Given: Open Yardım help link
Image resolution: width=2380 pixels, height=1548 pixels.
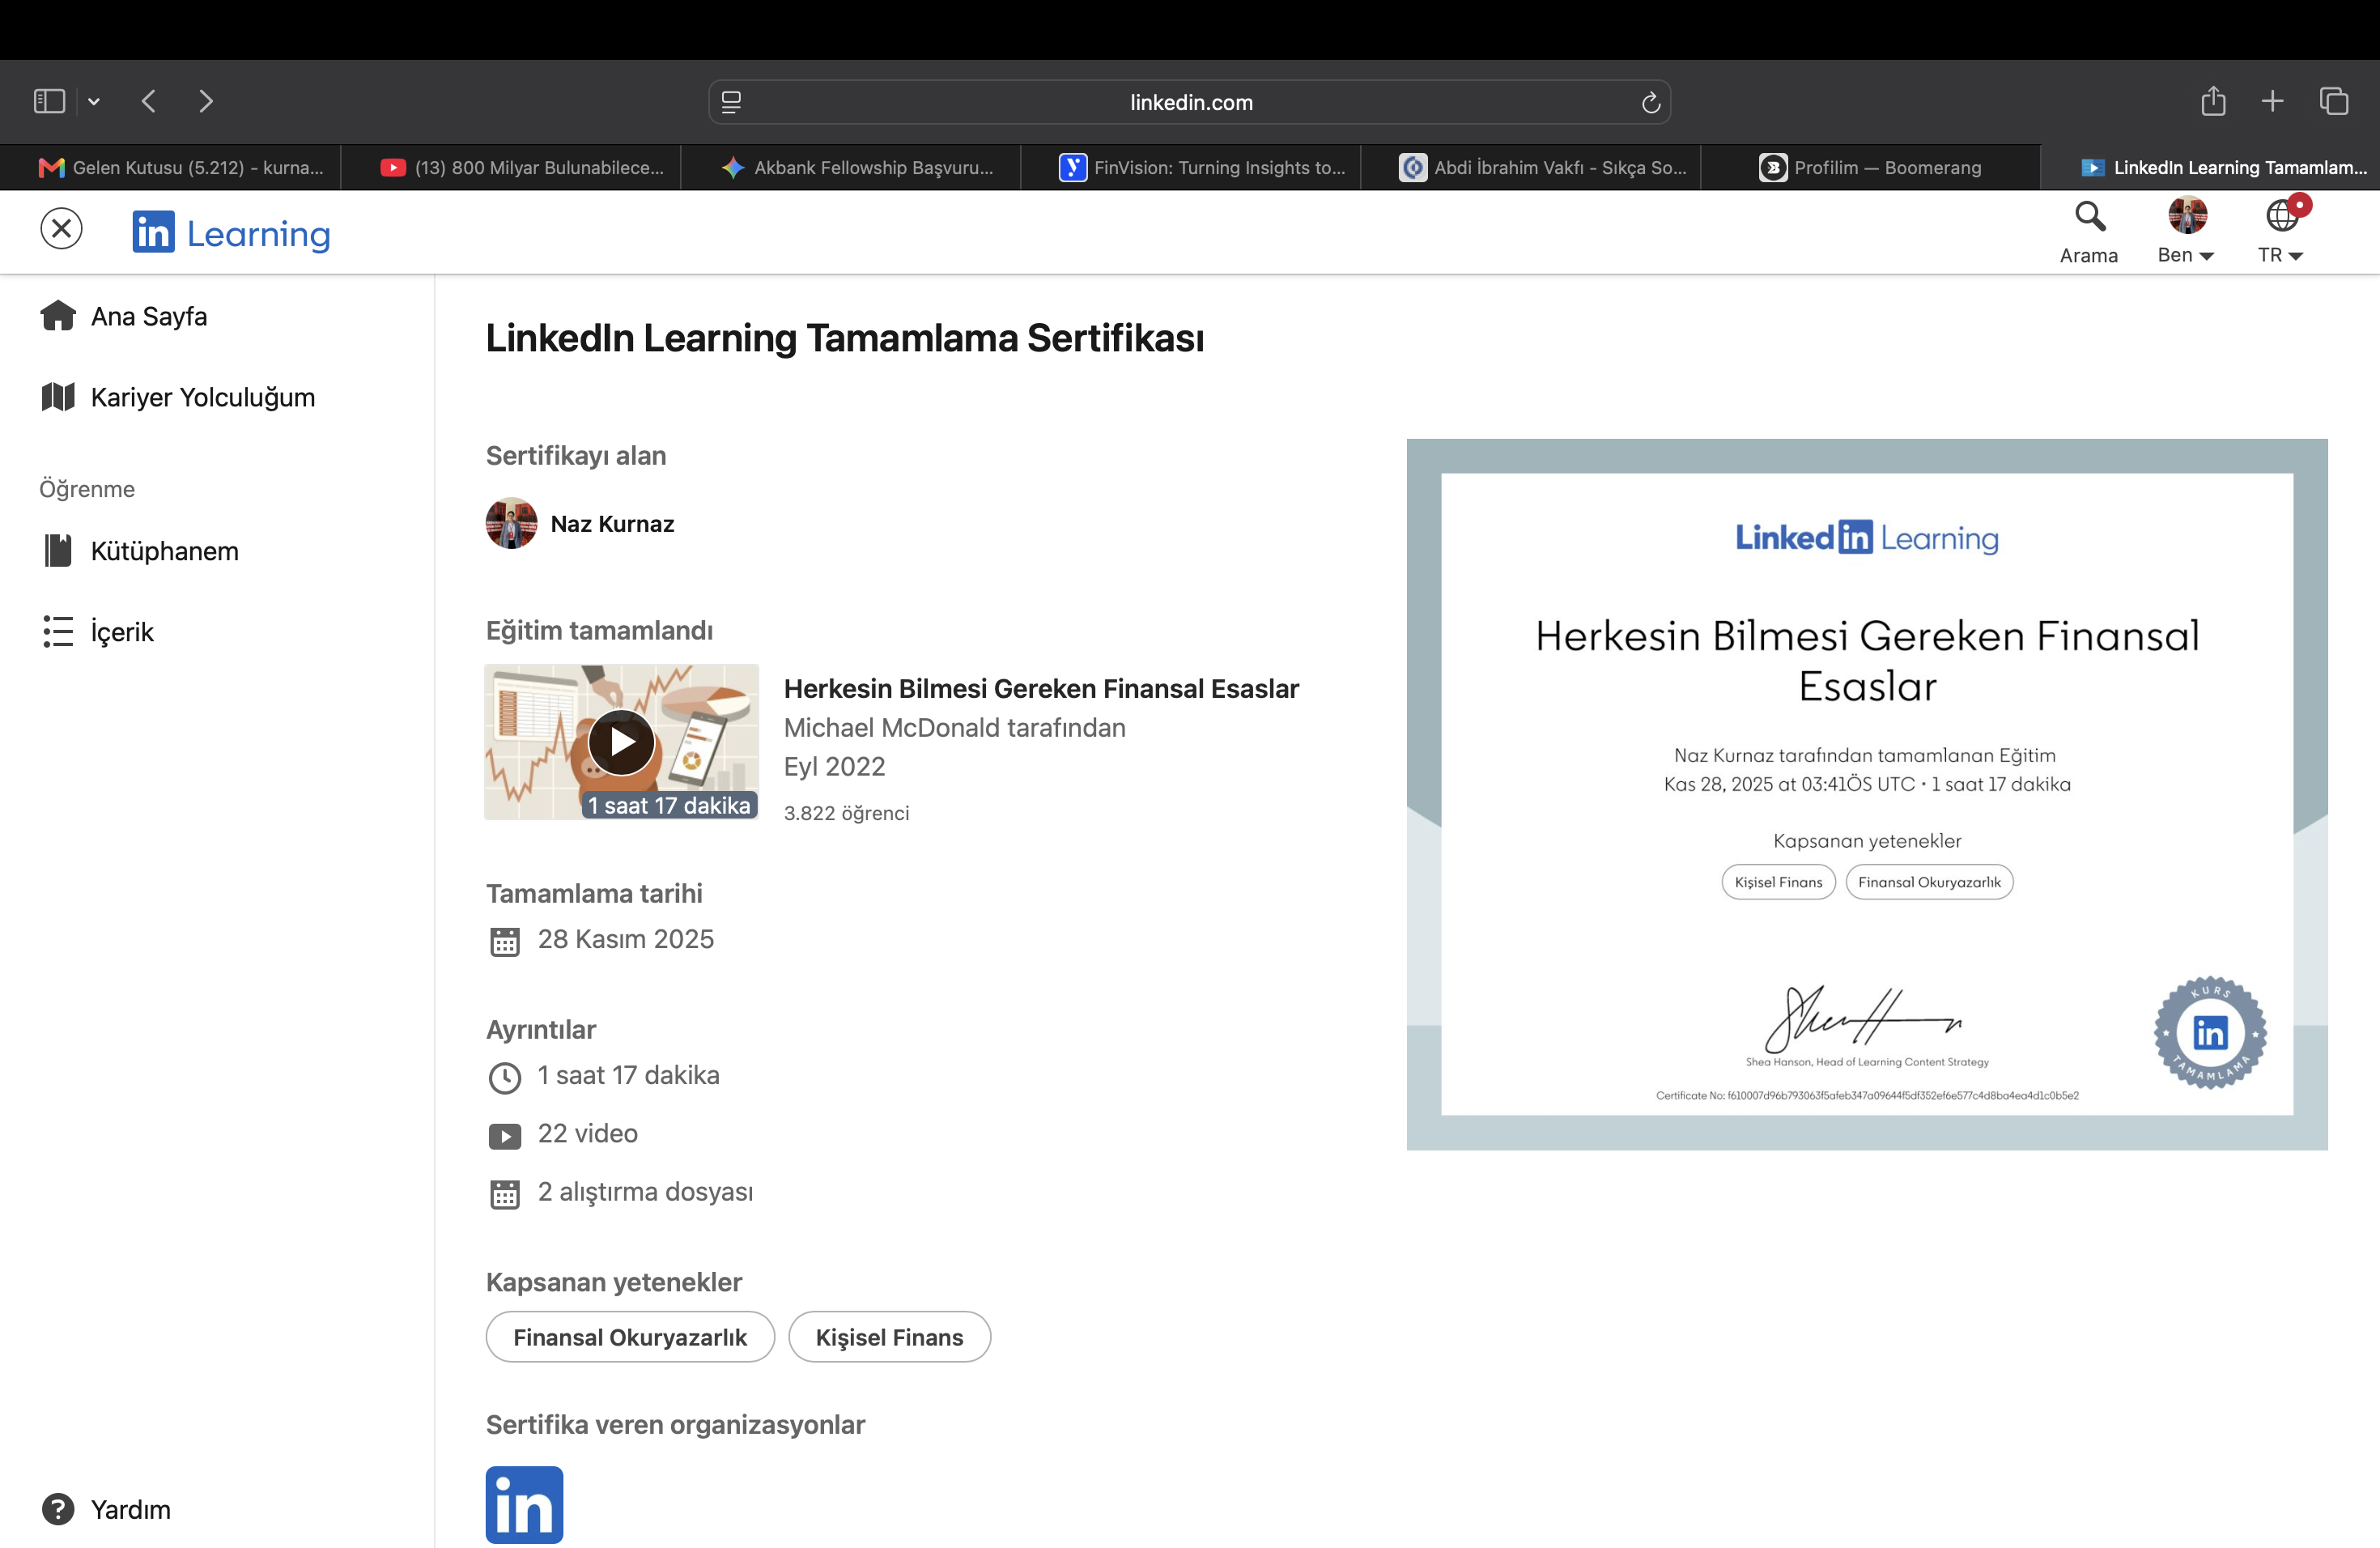Looking at the screenshot, I should tap(106, 1509).
